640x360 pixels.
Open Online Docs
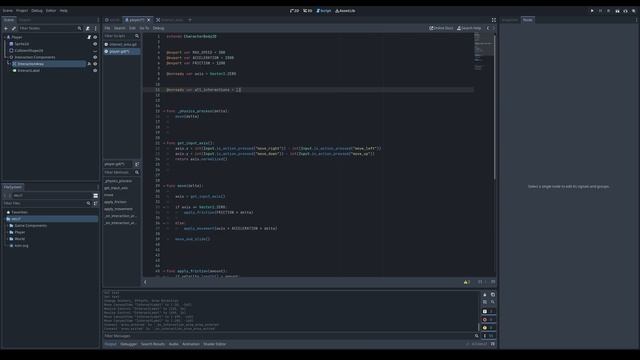pos(441,28)
